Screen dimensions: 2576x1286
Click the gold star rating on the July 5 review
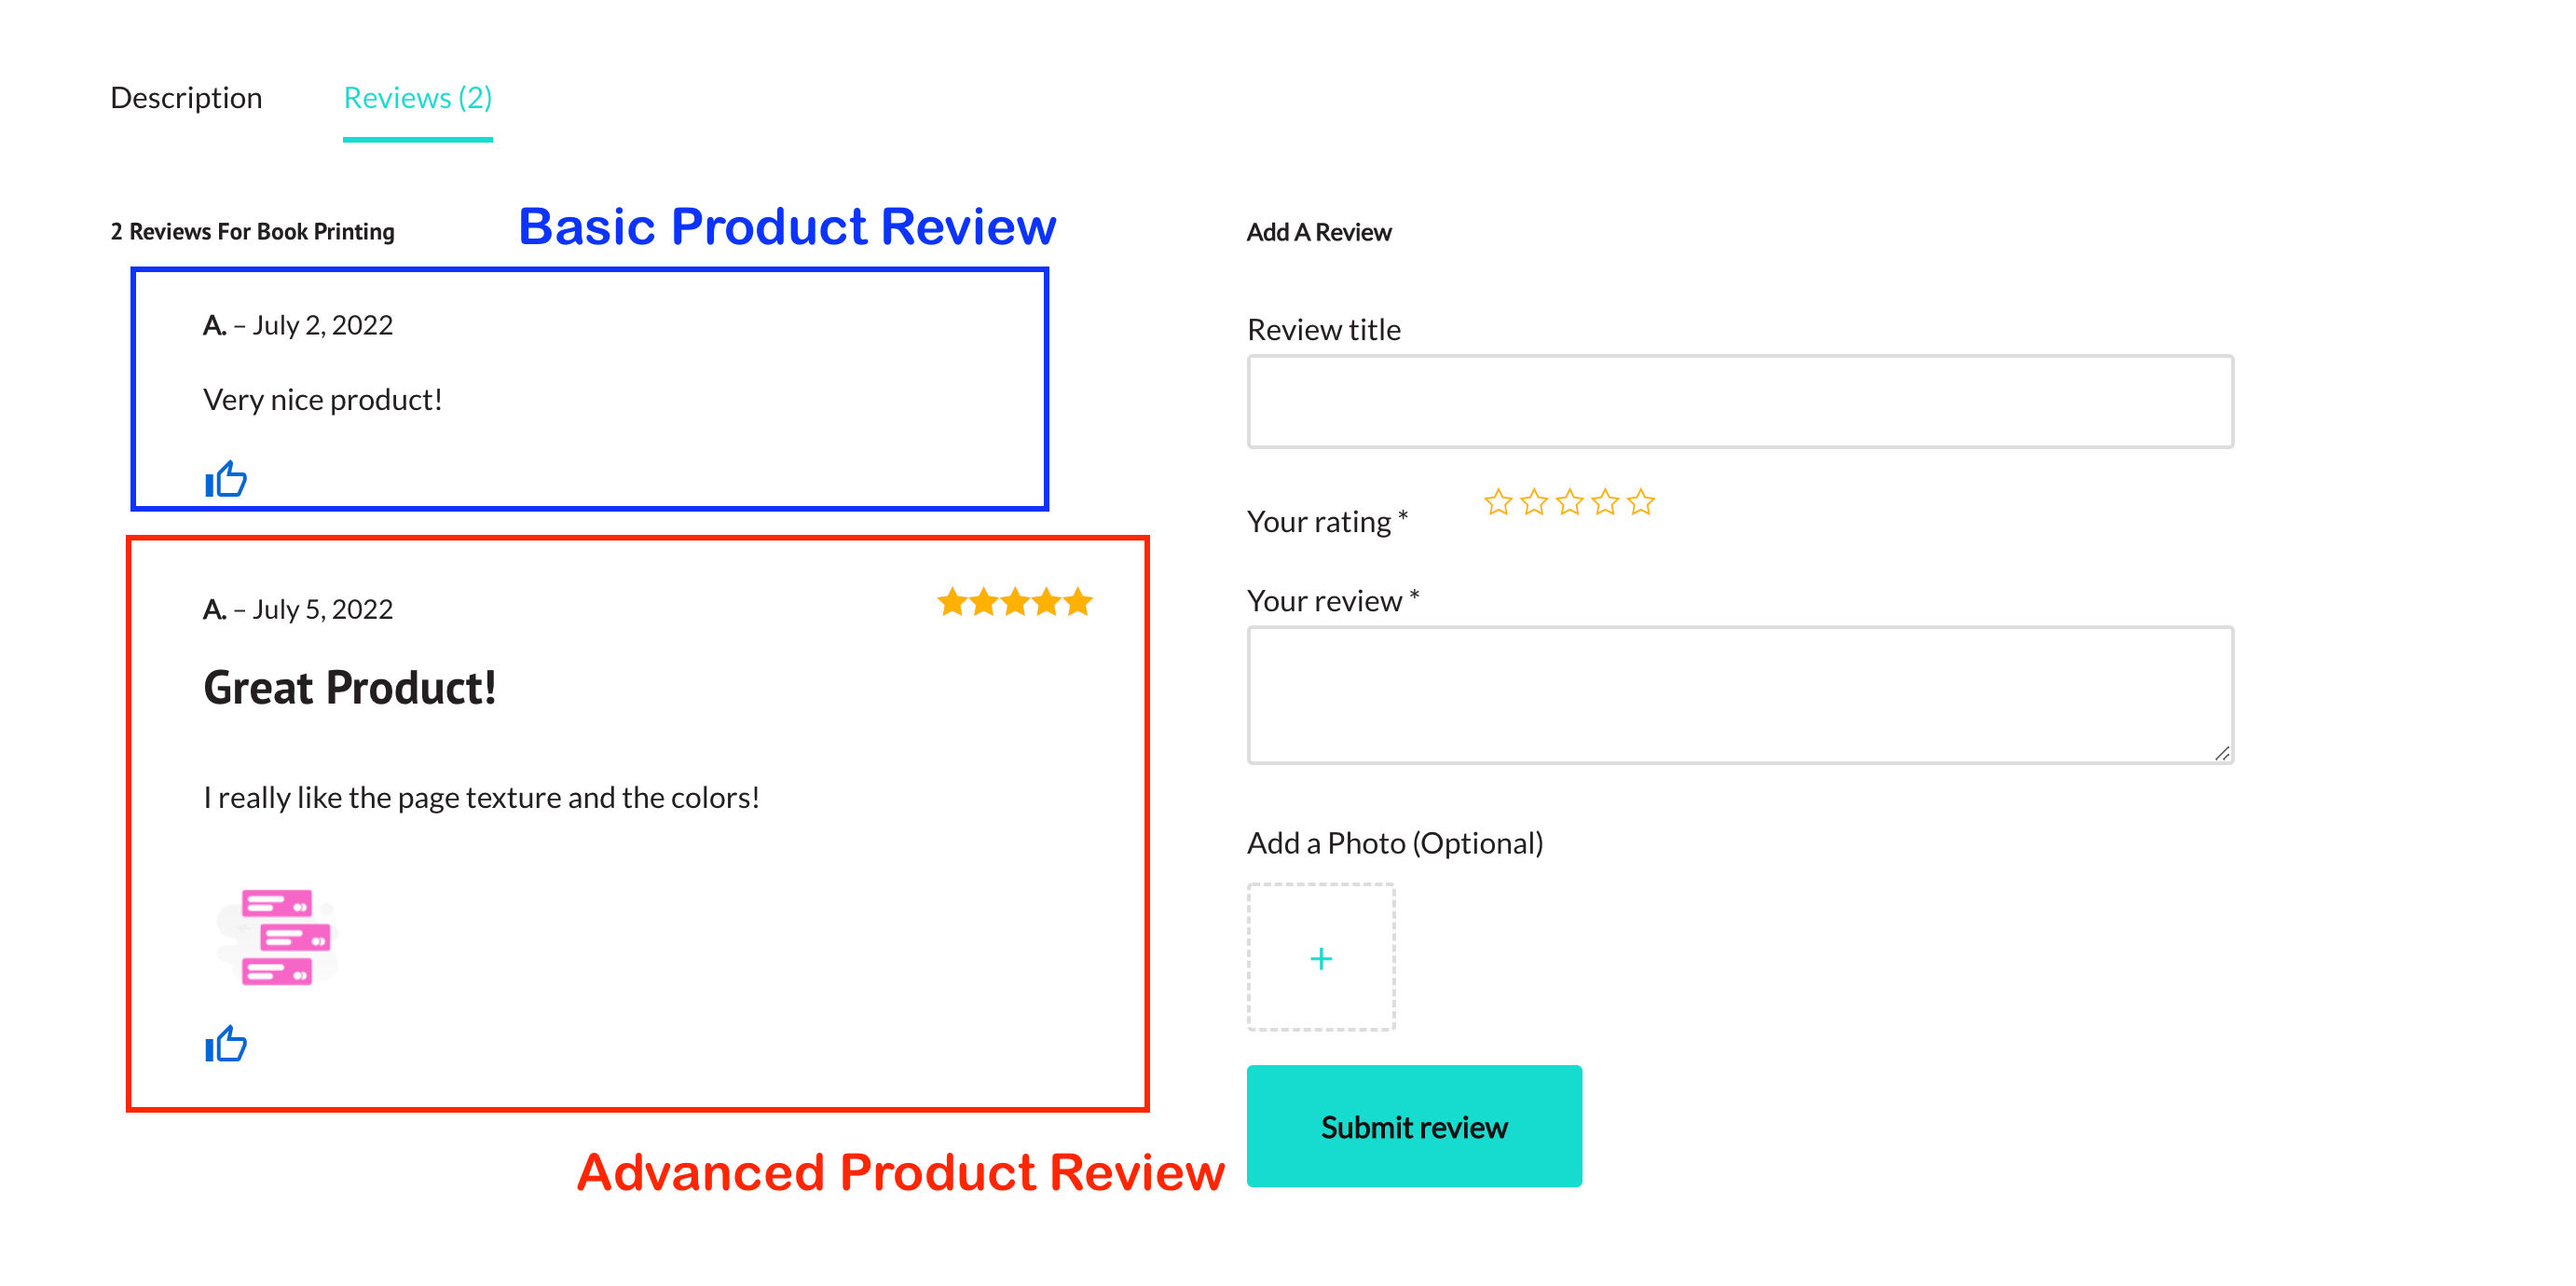click(x=1014, y=602)
